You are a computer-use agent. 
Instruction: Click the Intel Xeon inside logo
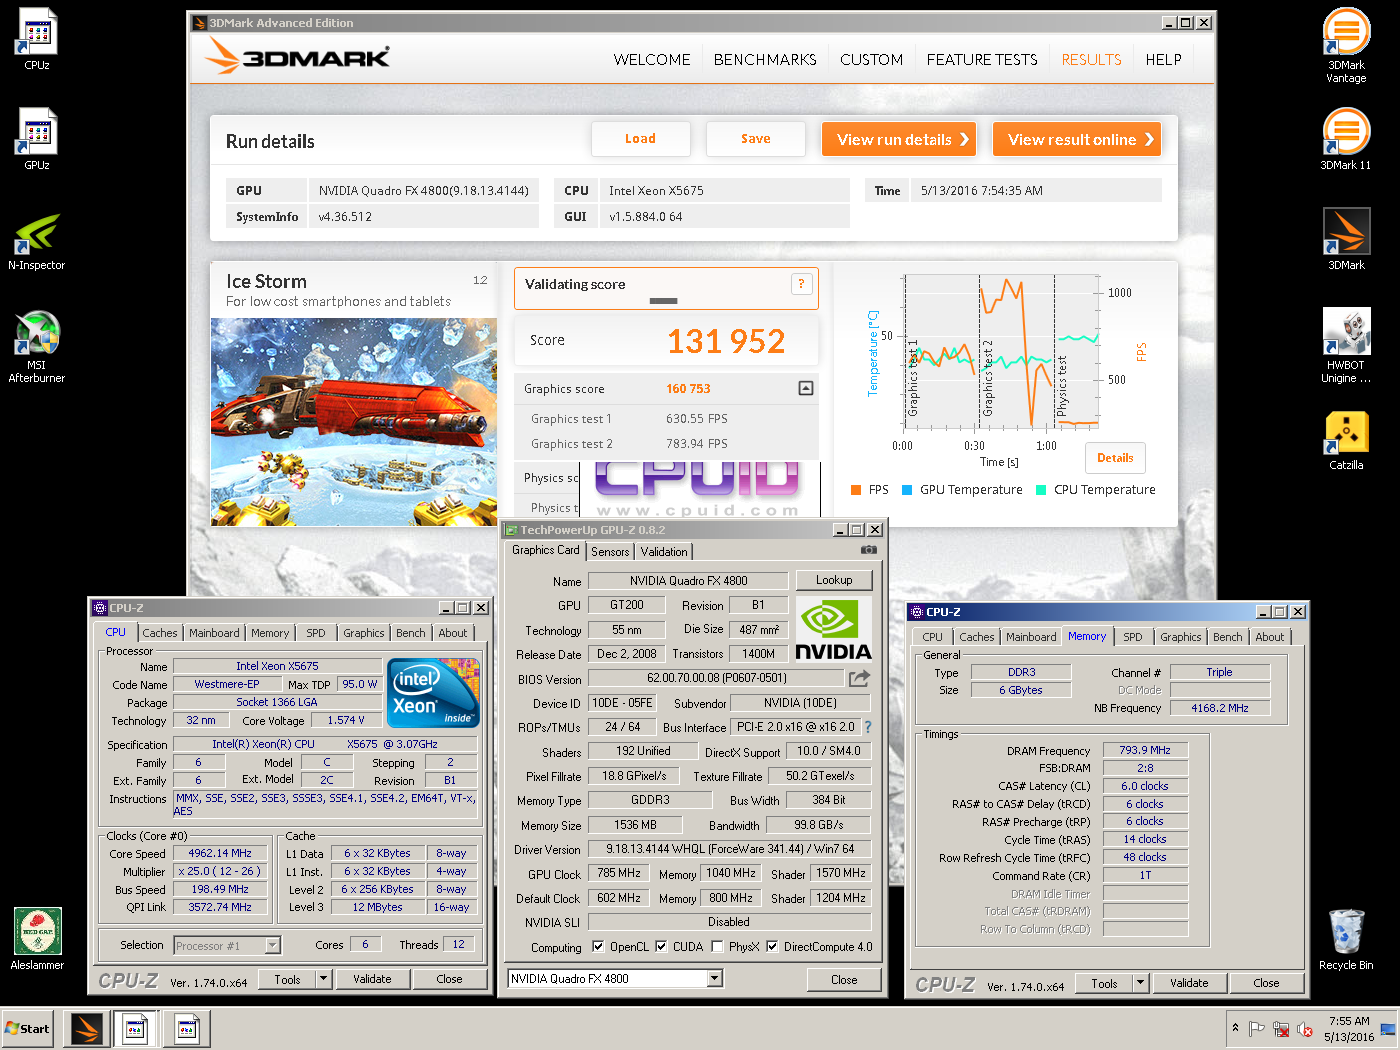[433, 692]
